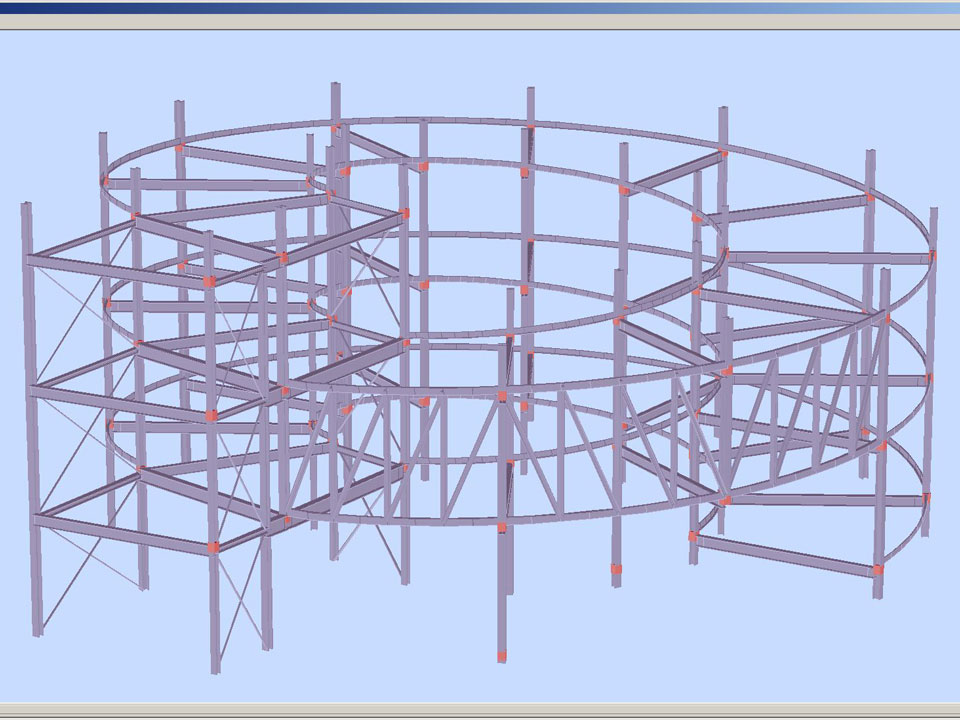Click red joint at right end of lowest ramp beam
The image size is (960, 720).
pos(878,570)
